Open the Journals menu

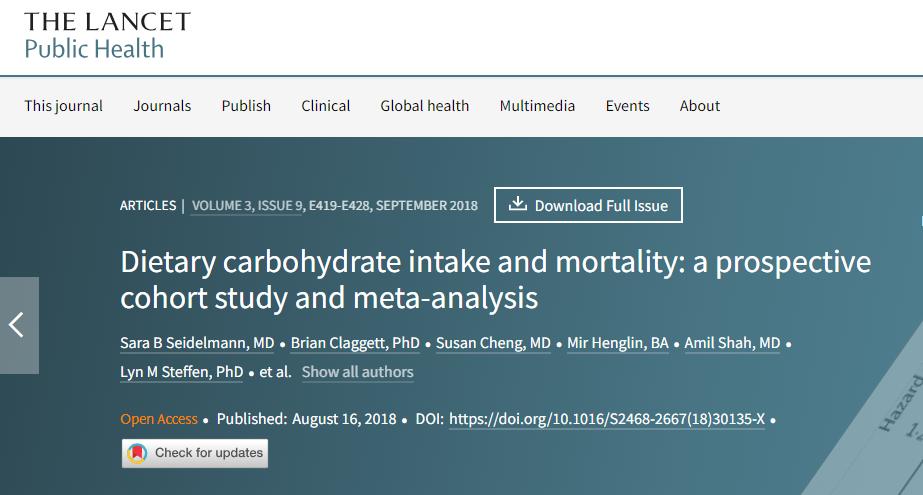pos(162,106)
